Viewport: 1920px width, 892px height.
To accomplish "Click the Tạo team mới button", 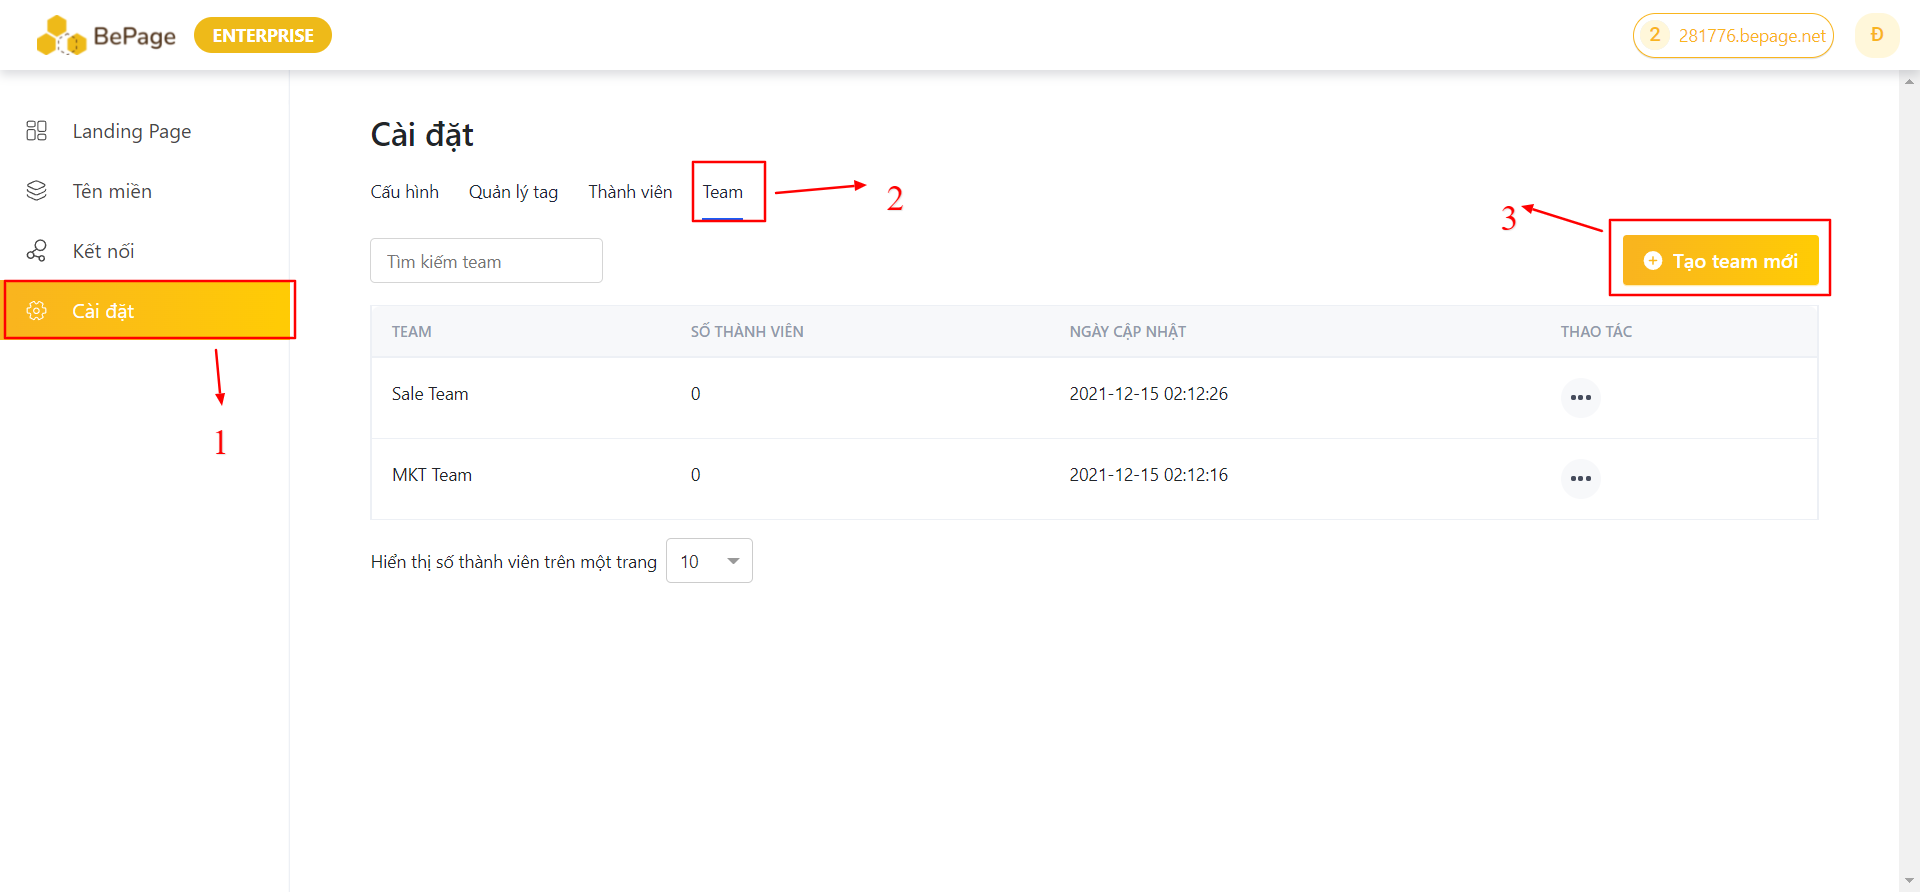I will point(1720,261).
